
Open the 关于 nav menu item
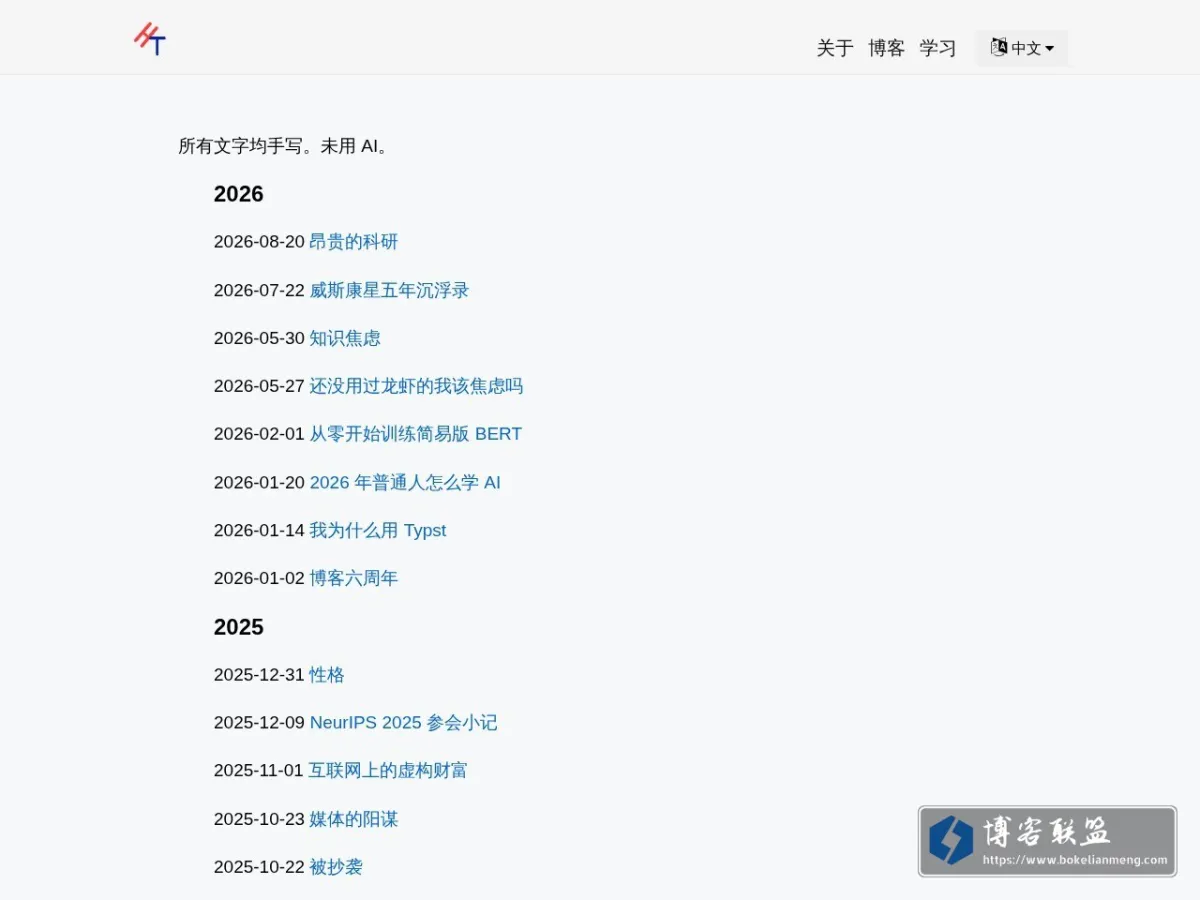point(835,48)
